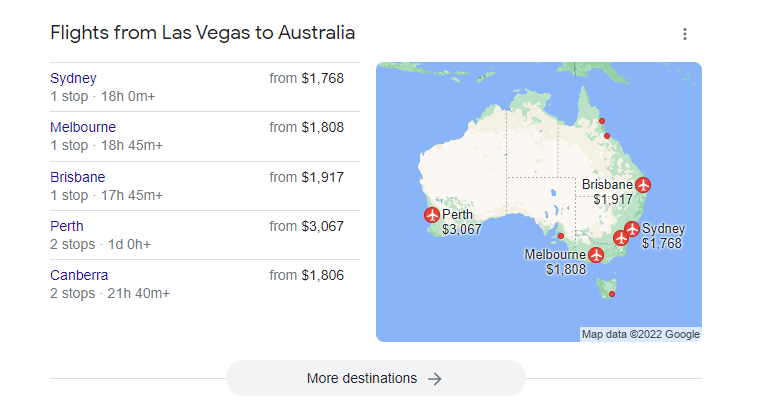This screenshot has height=420, width=783.
Task: Expand the More destinations button
Action: point(375,379)
